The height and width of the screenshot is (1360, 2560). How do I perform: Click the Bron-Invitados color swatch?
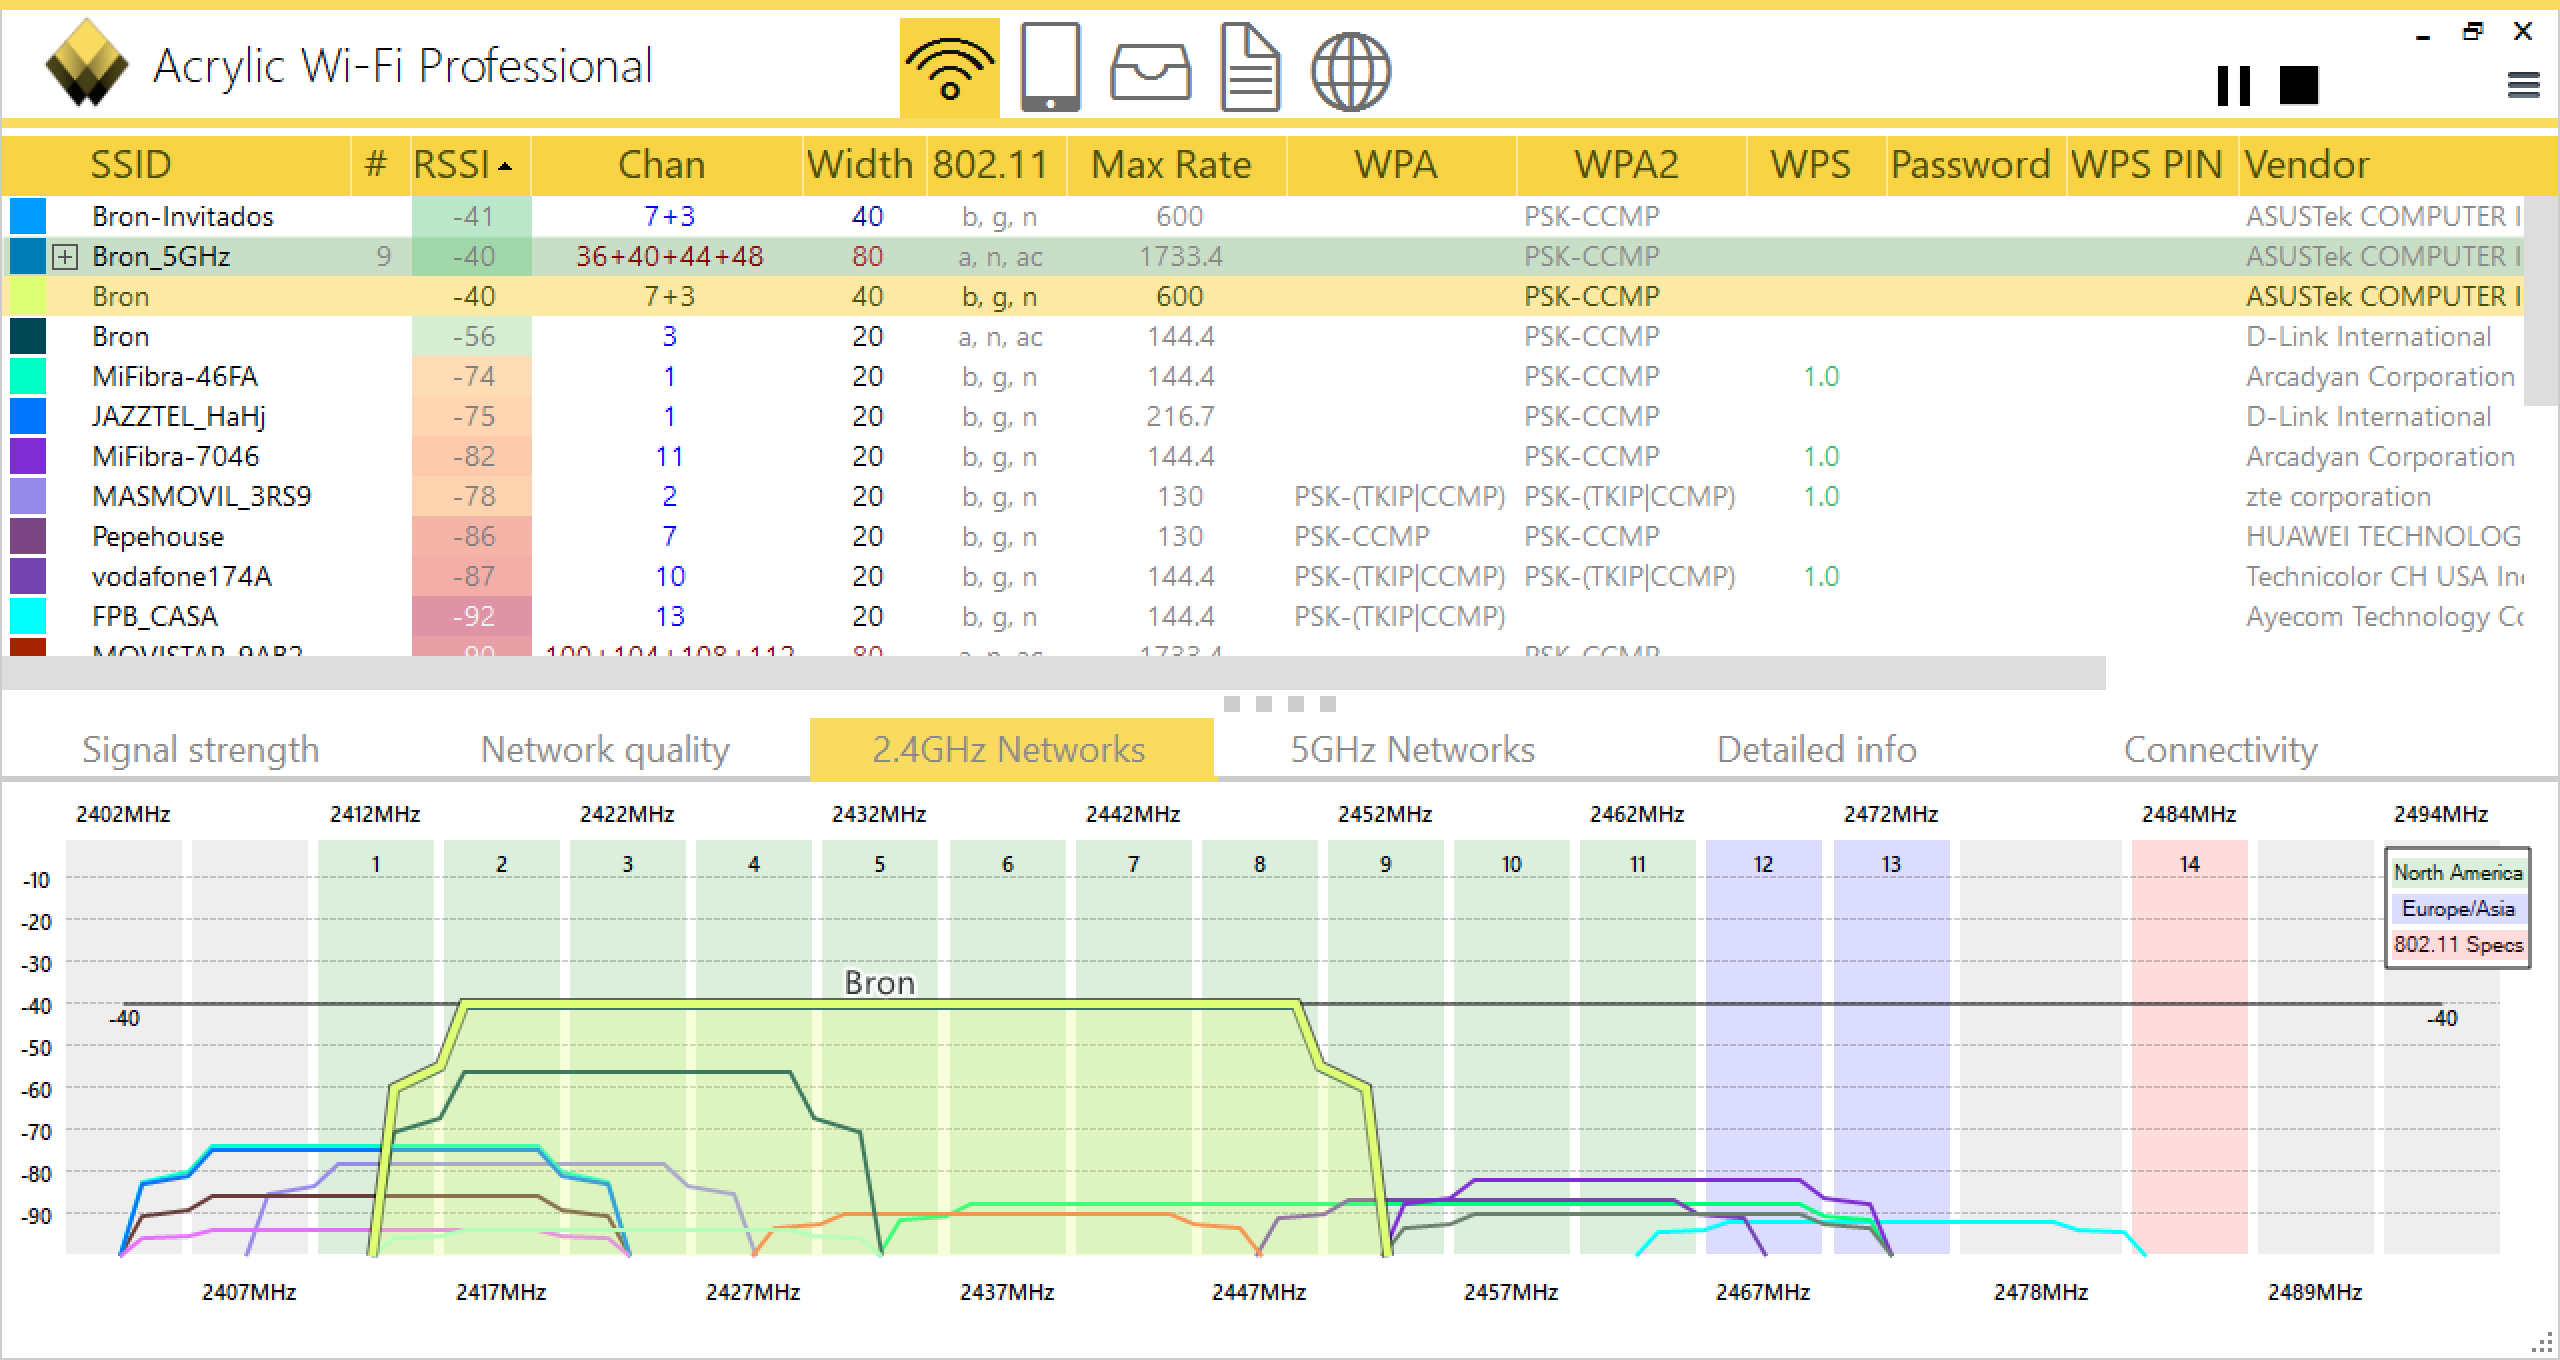tap(28, 216)
